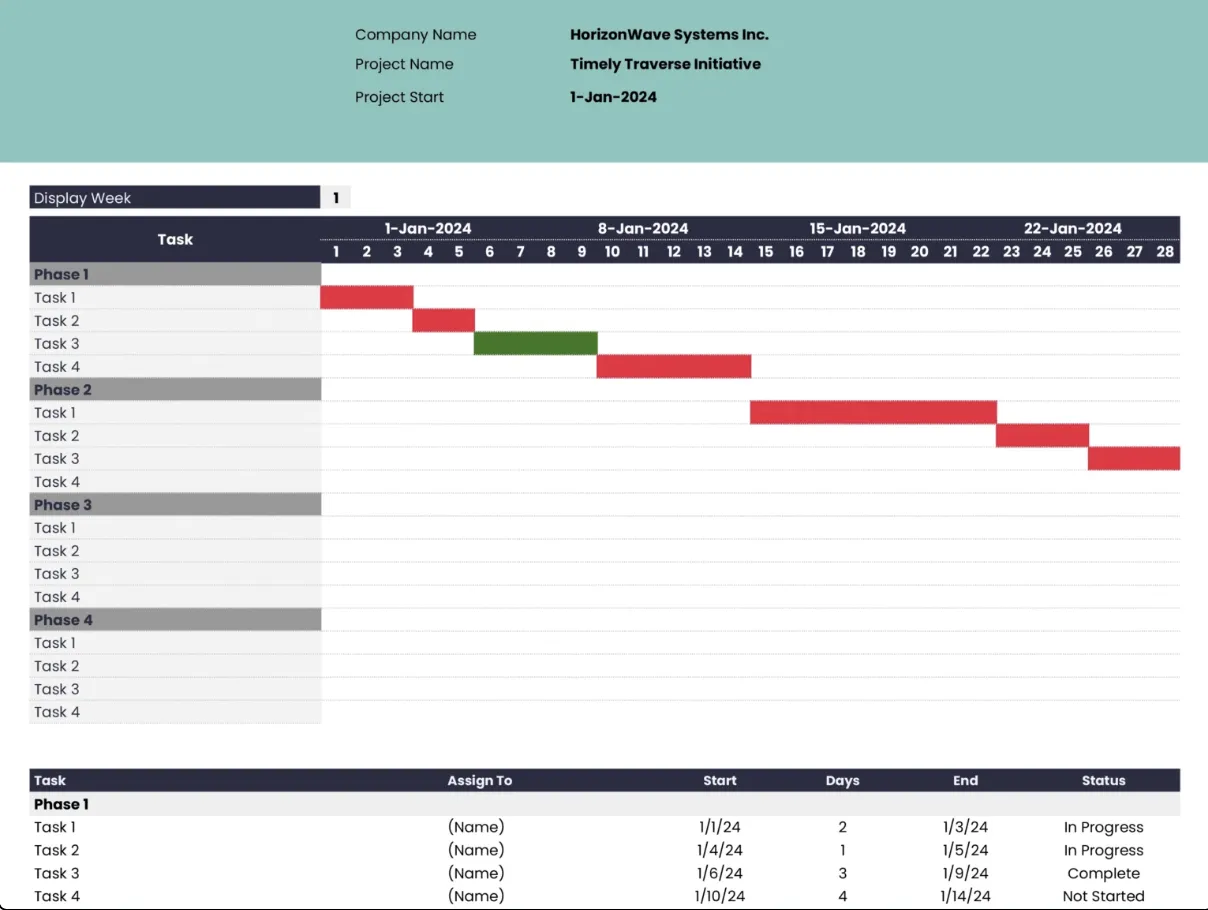Click the 1/1/24 start date cell
Image resolution: width=1208 pixels, height=910 pixels.
coord(720,827)
